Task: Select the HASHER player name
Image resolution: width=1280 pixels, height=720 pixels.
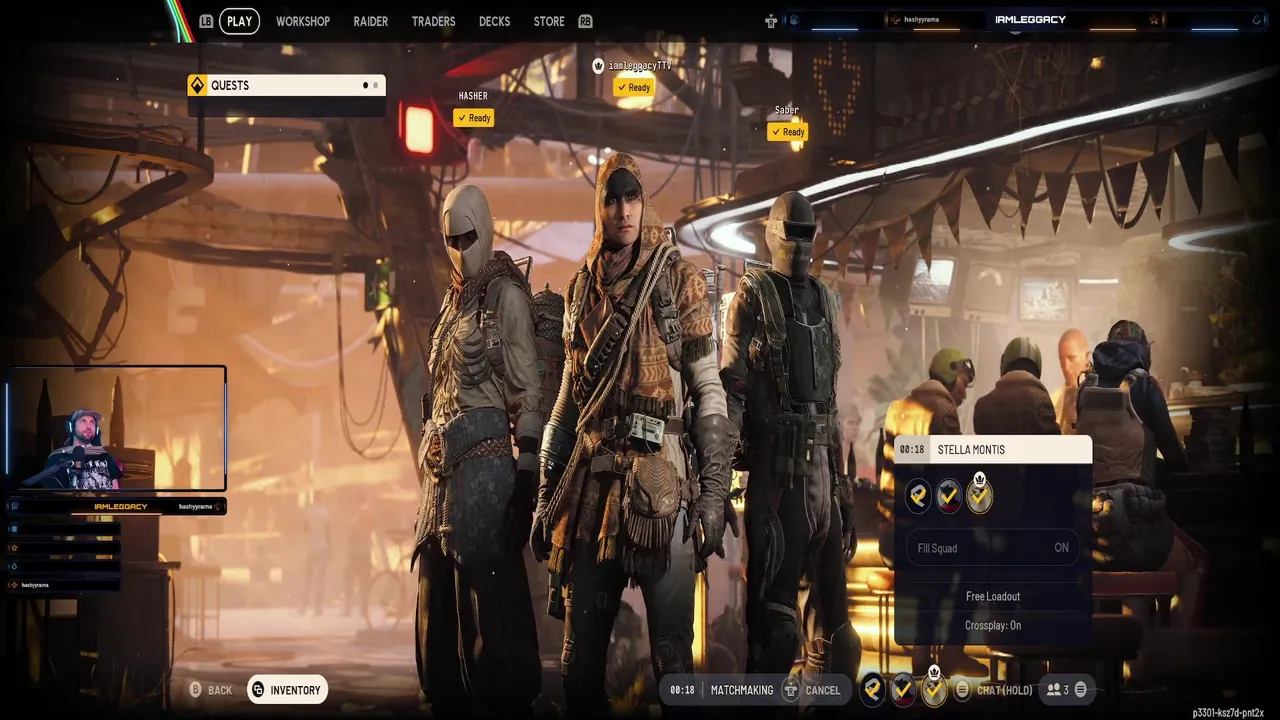Action: click(473, 96)
